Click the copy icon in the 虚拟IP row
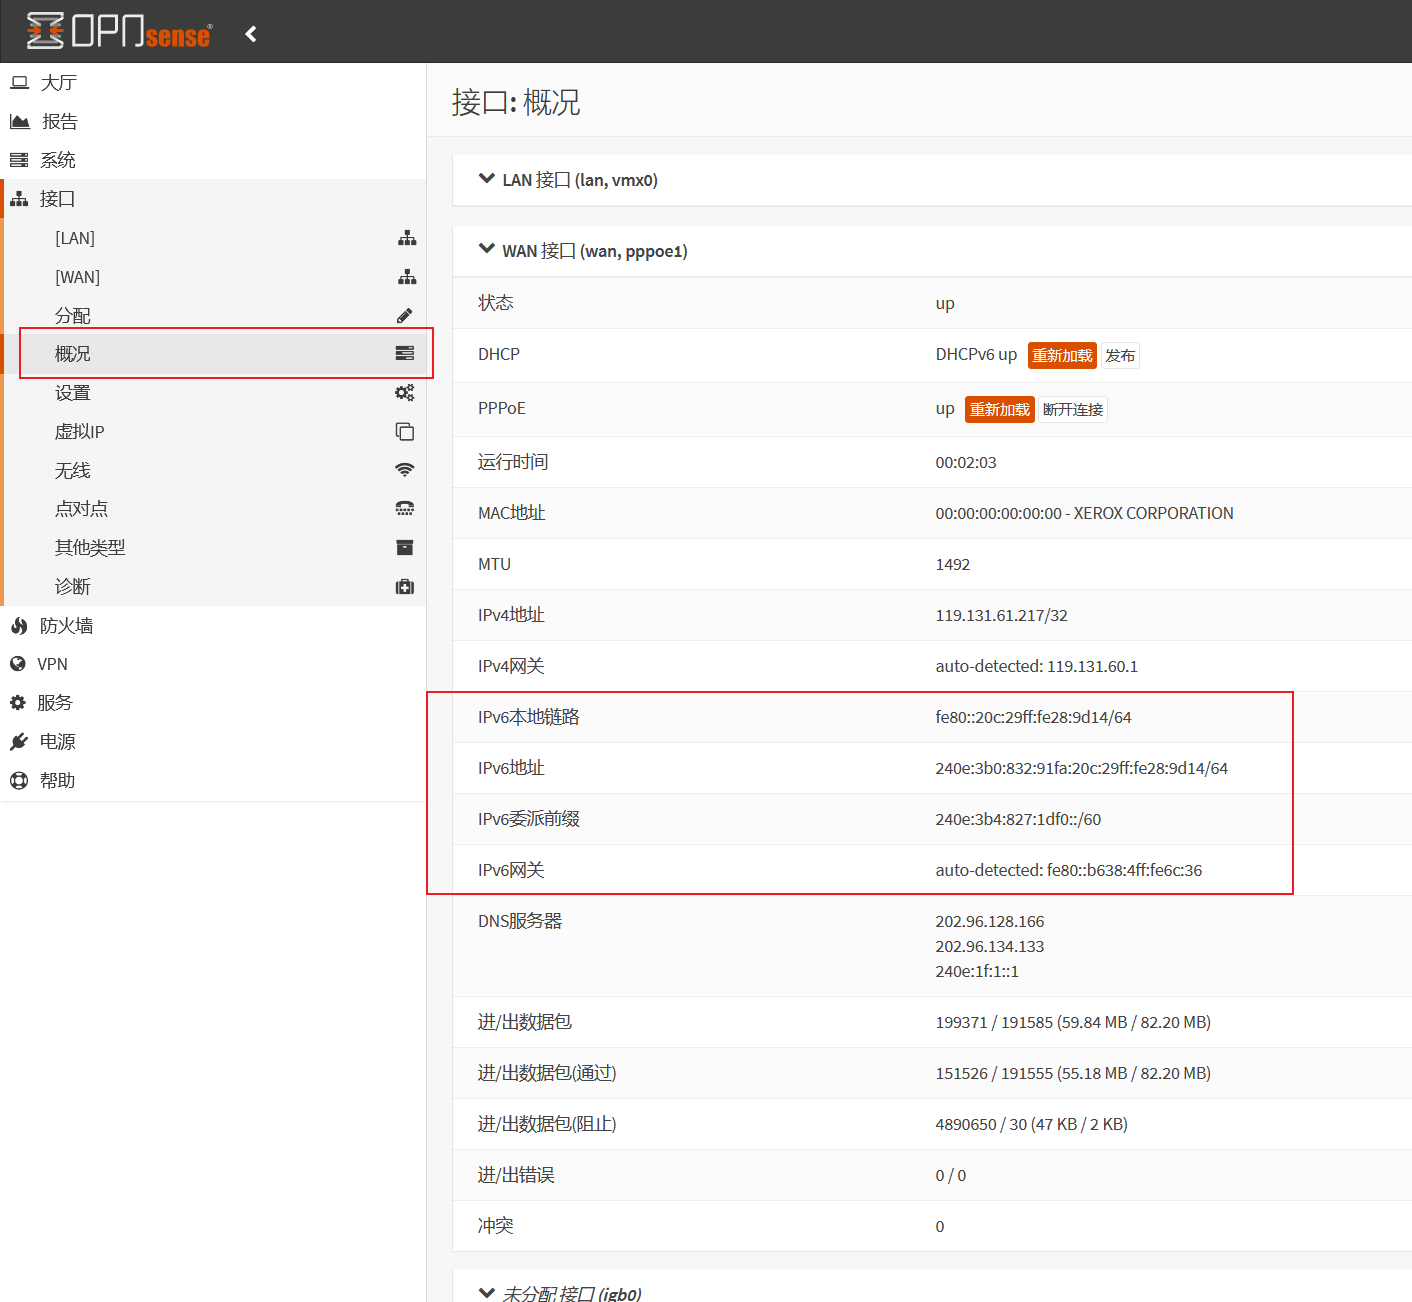This screenshot has width=1412, height=1302. [x=405, y=432]
